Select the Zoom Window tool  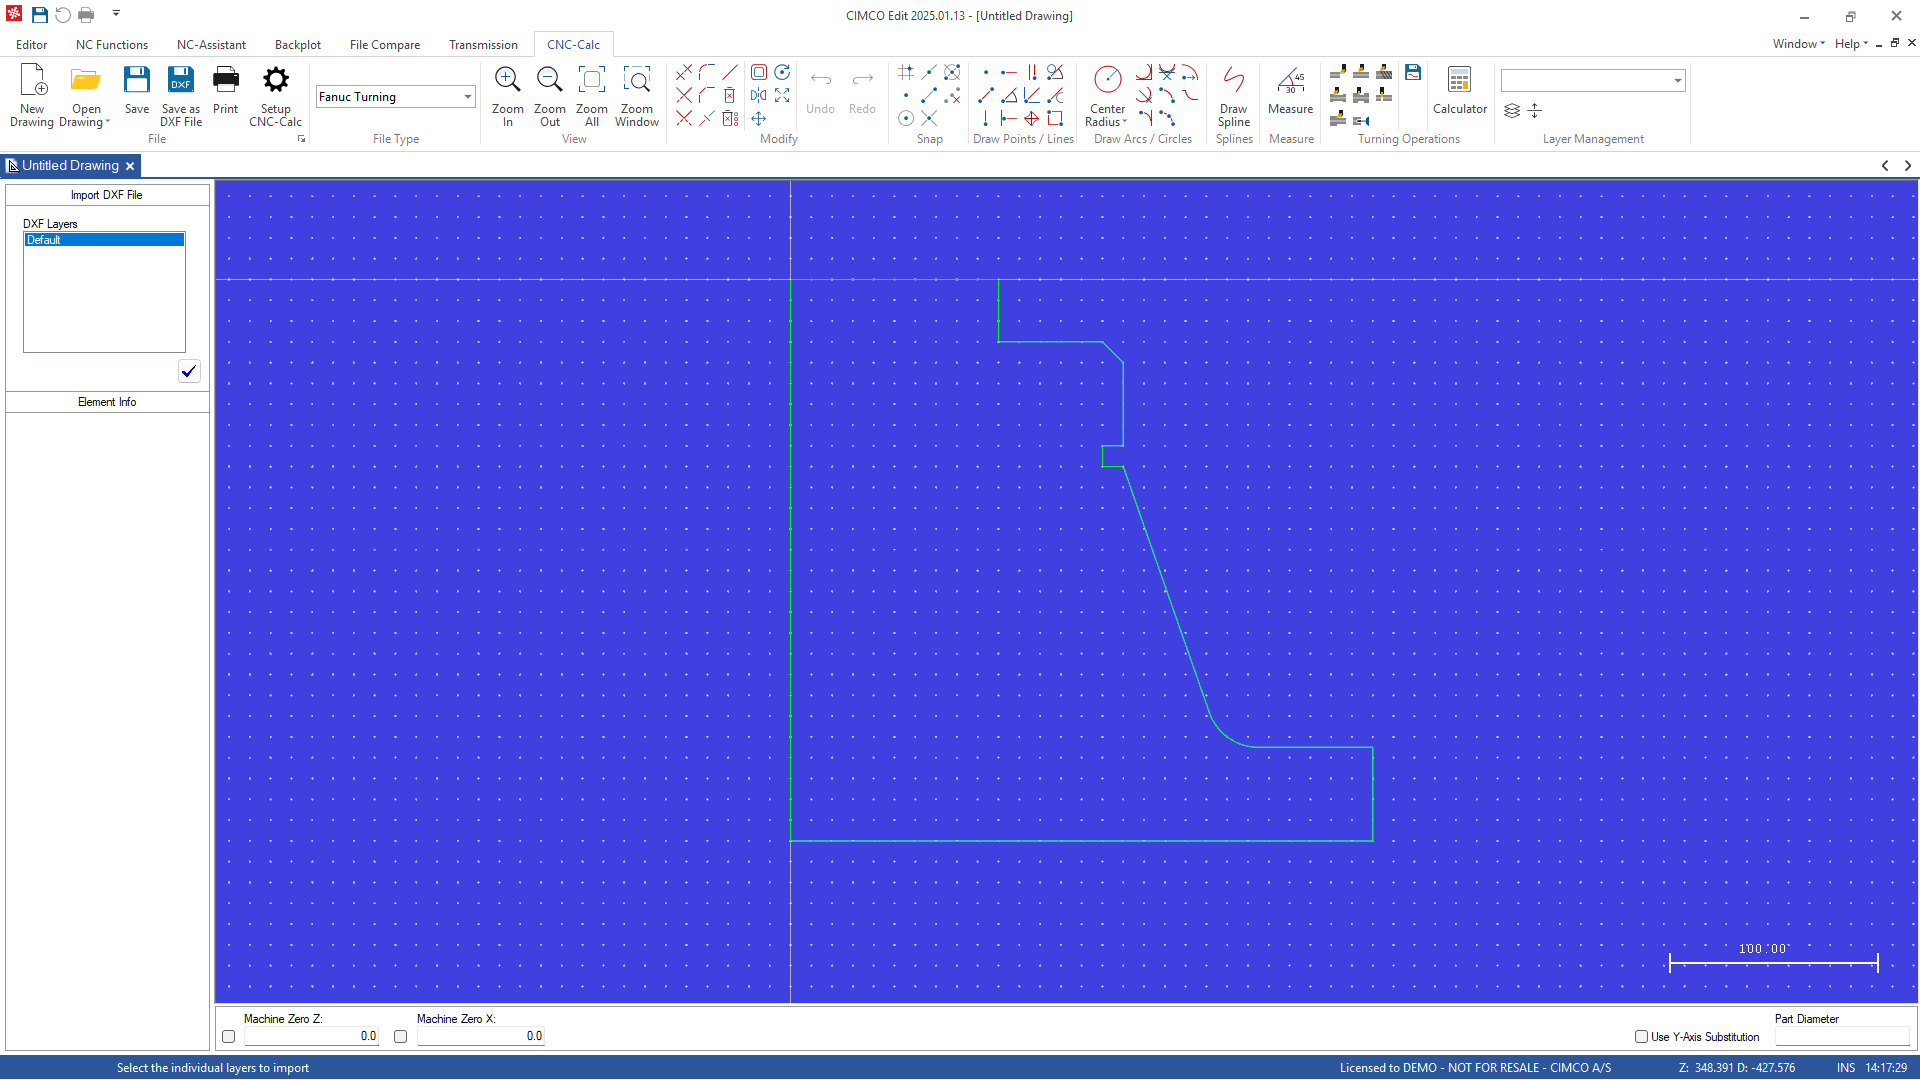[x=637, y=95]
